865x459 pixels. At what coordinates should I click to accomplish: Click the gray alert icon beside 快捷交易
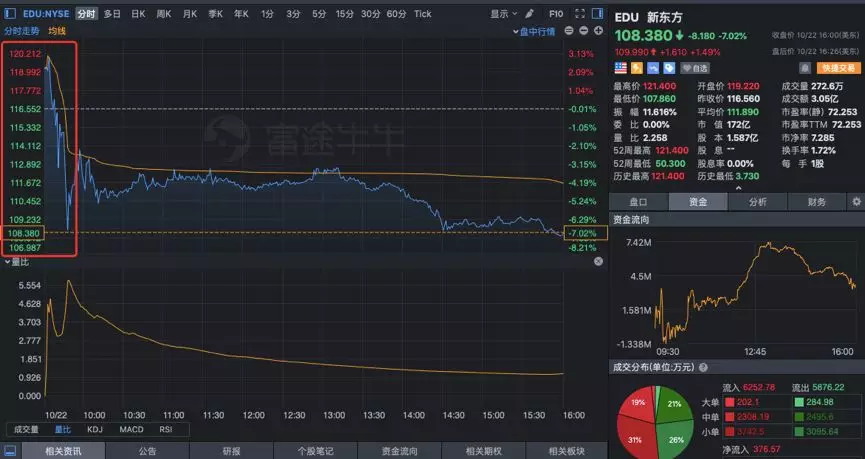[805, 68]
